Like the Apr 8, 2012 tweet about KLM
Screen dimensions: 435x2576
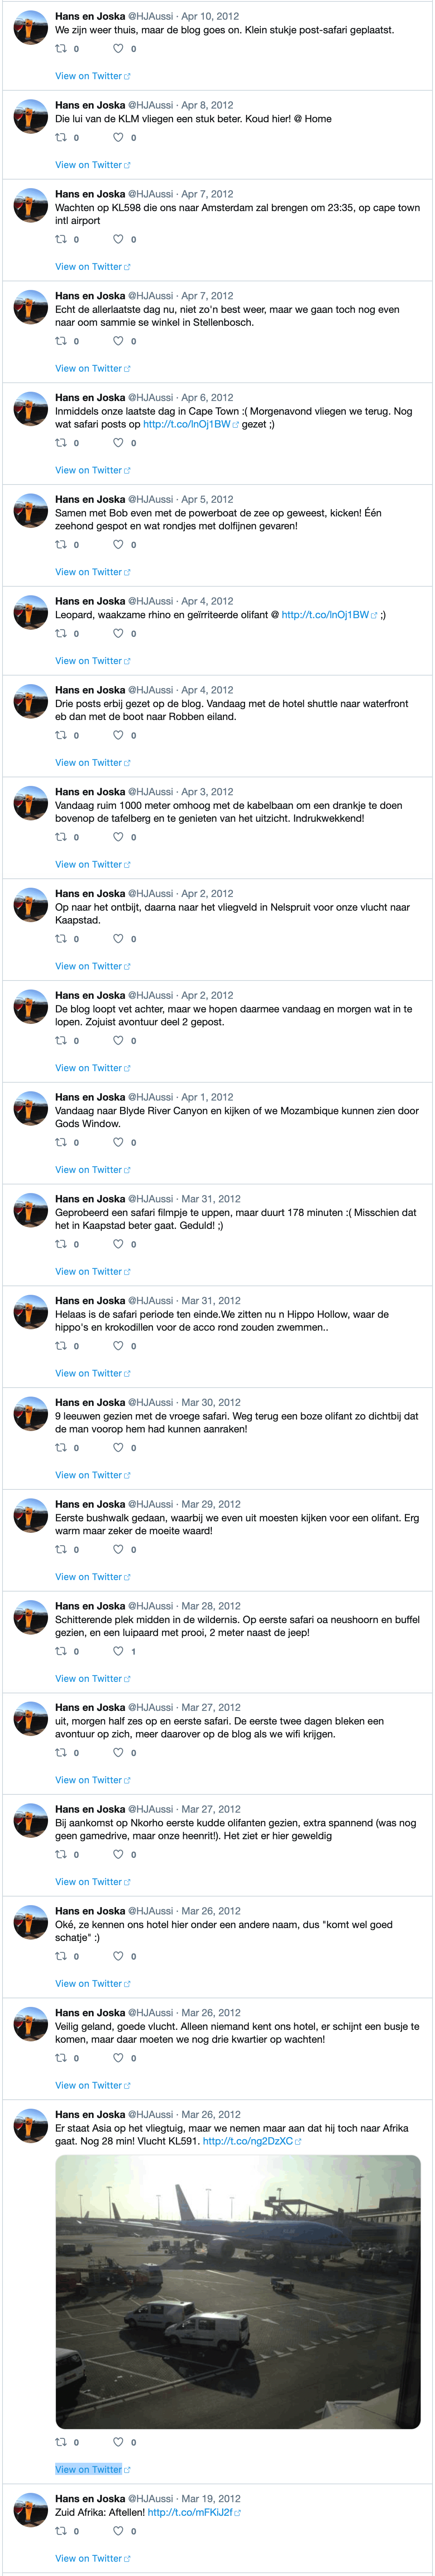click(118, 138)
